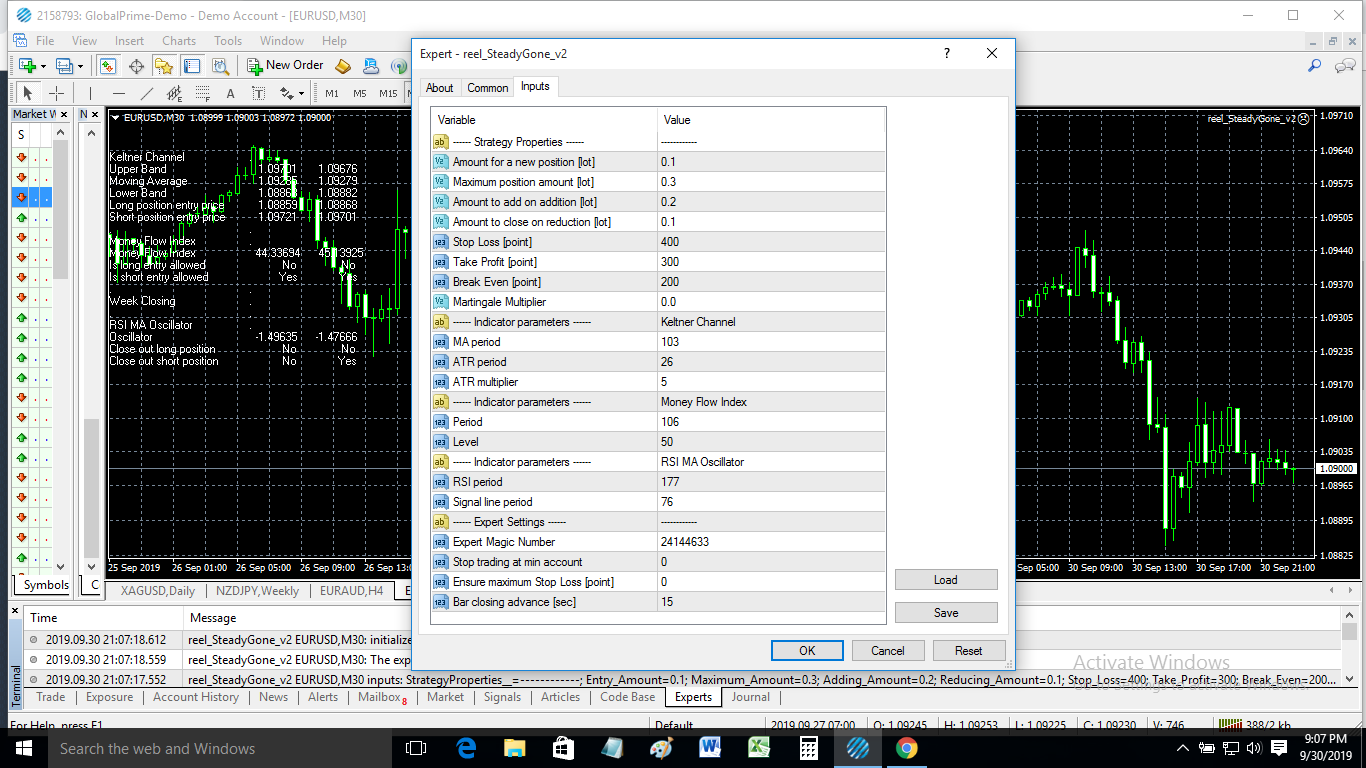Select the Fibonacci retracement tool

[203, 93]
